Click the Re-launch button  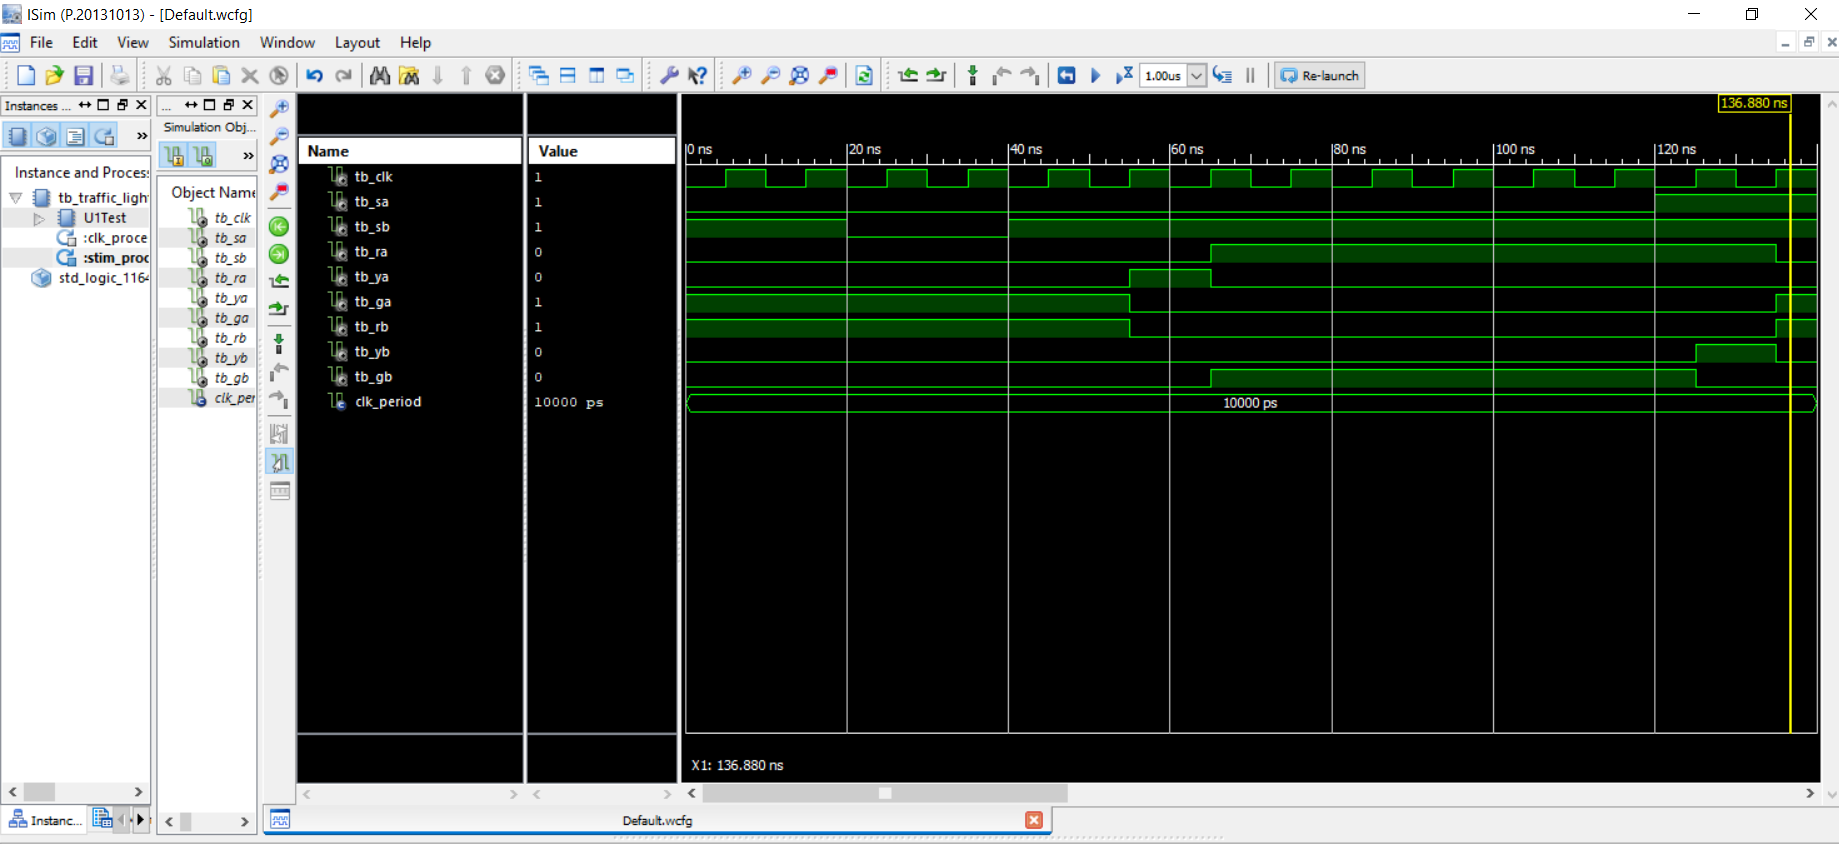pyautogui.click(x=1320, y=75)
